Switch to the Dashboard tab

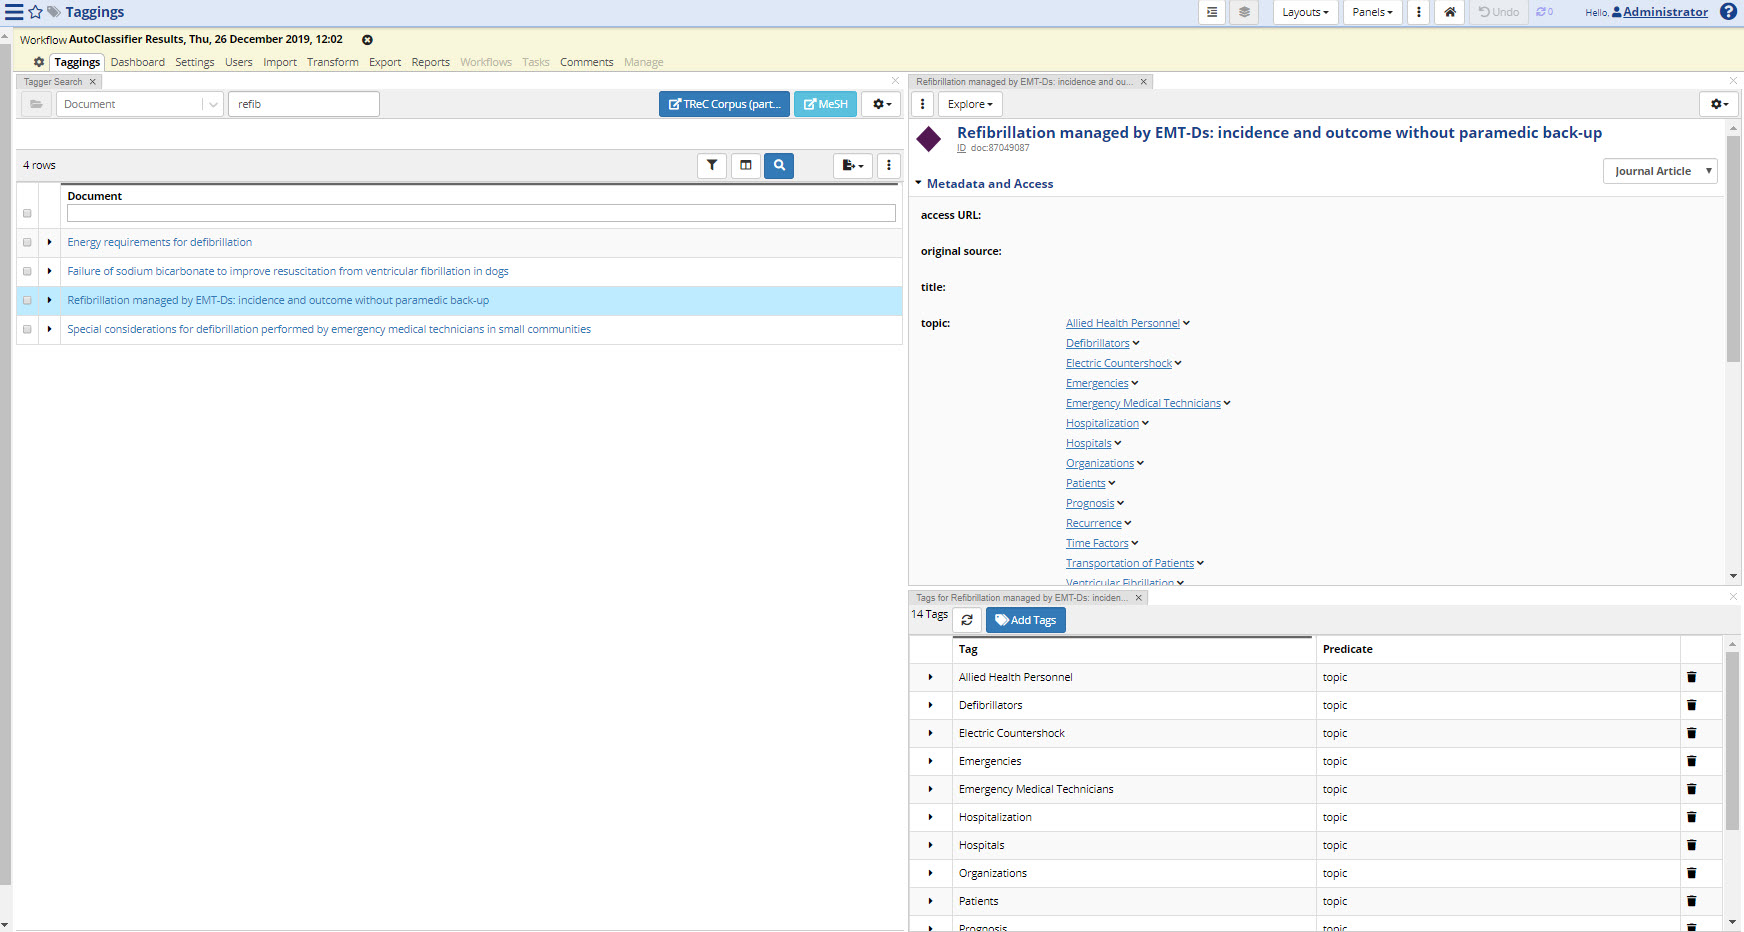coord(137,61)
